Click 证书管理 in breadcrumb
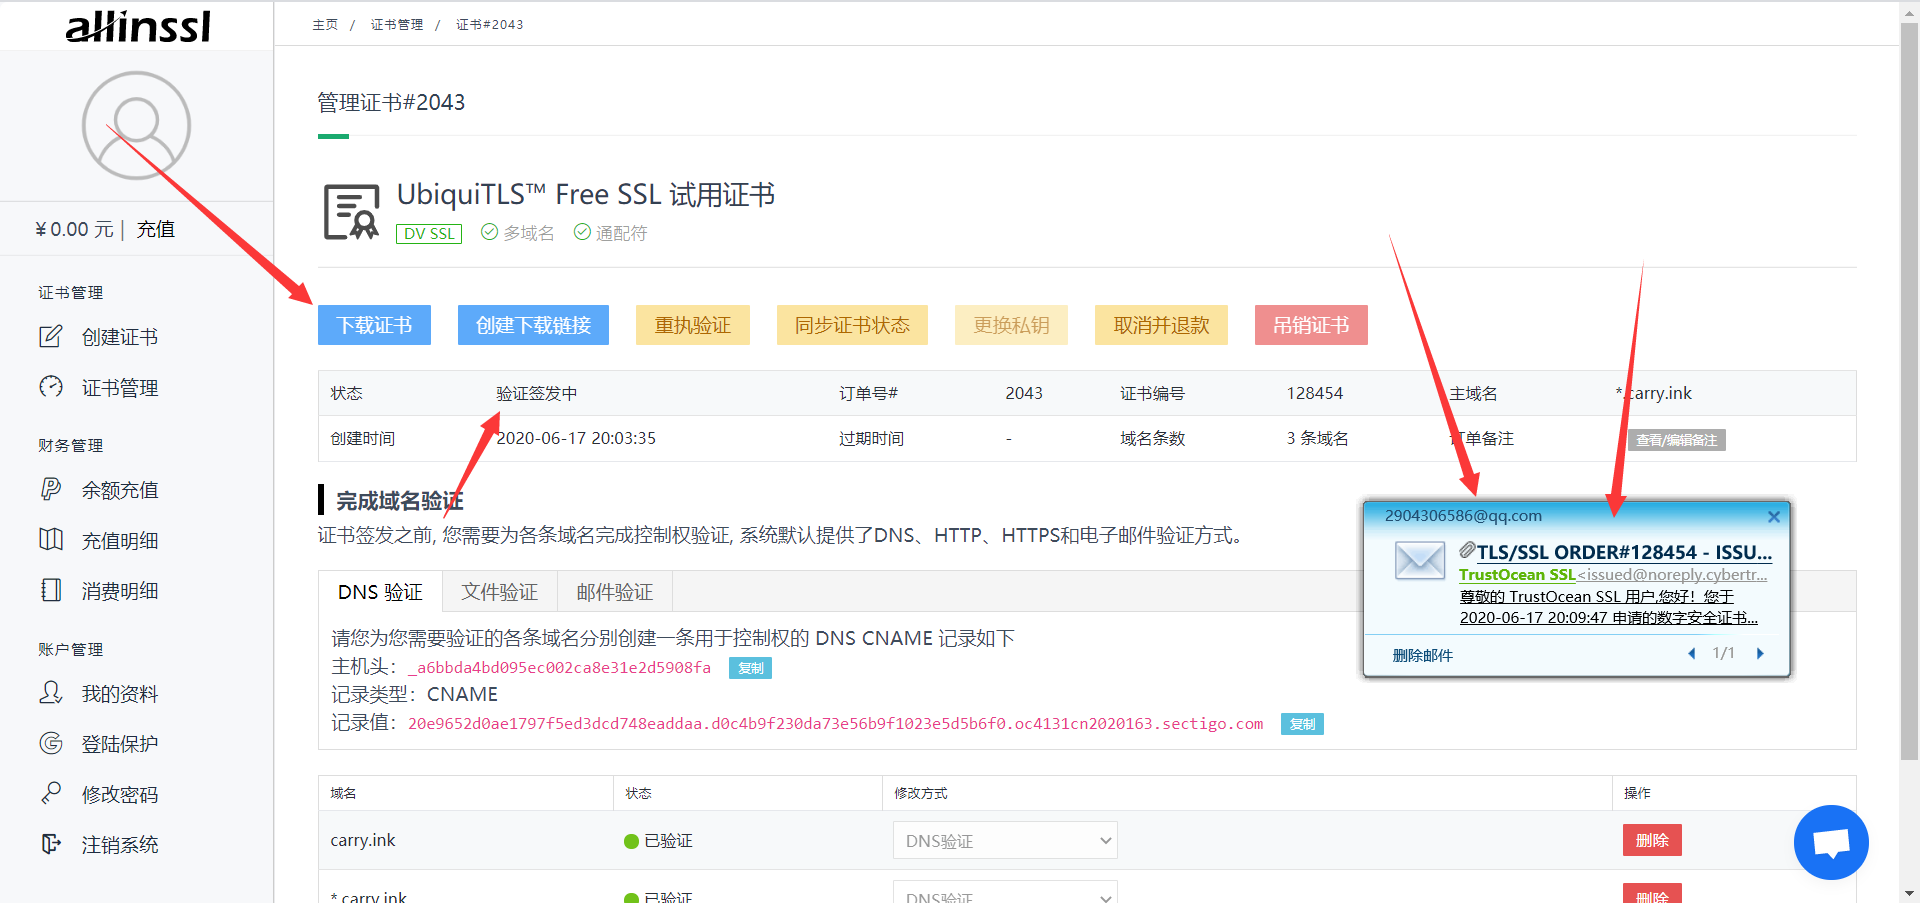1920x903 pixels. [x=397, y=24]
